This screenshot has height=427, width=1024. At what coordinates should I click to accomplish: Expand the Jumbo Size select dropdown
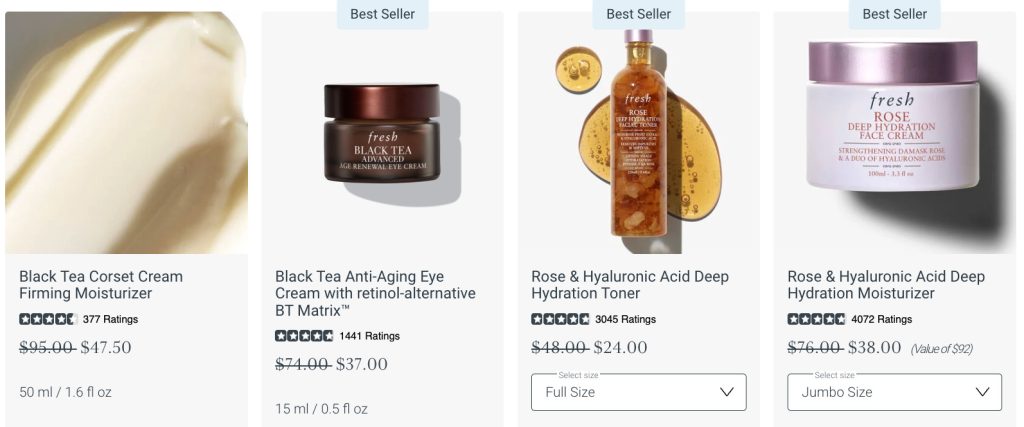point(895,392)
